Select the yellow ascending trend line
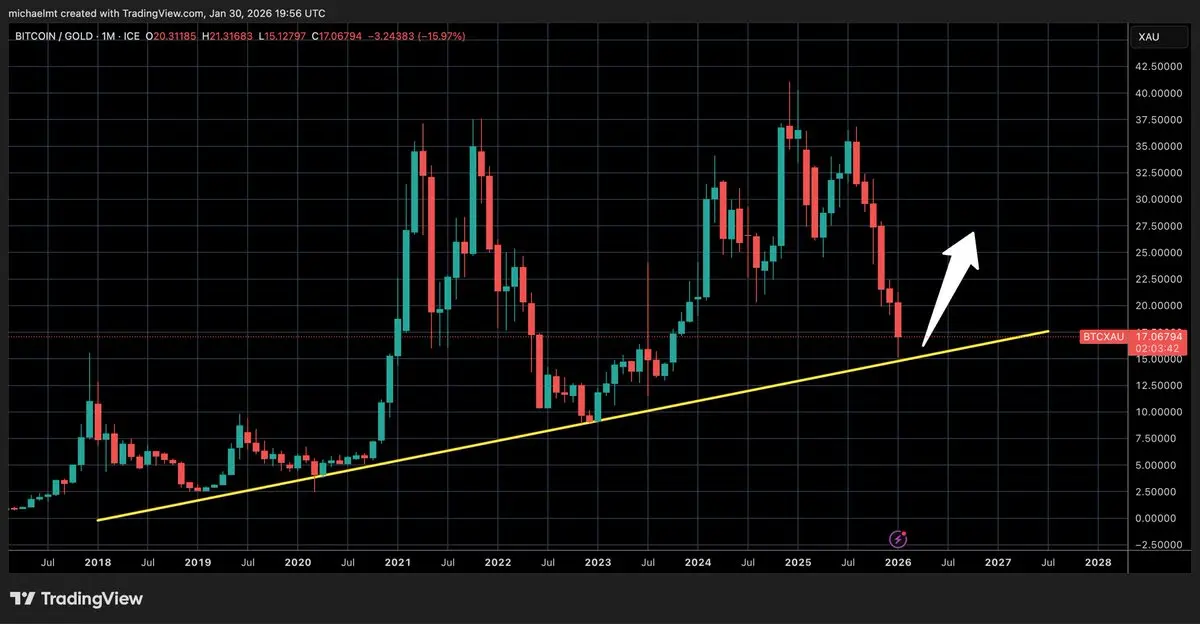 tap(572, 426)
